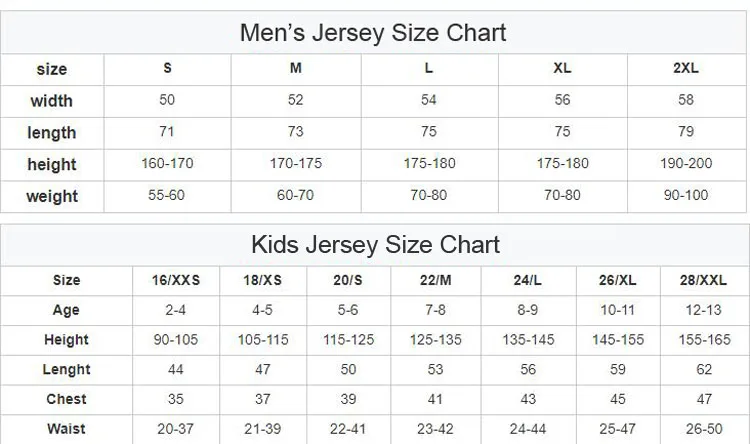Click the kids 22/M column header
This screenshot has height=444, width=750.
436,281
